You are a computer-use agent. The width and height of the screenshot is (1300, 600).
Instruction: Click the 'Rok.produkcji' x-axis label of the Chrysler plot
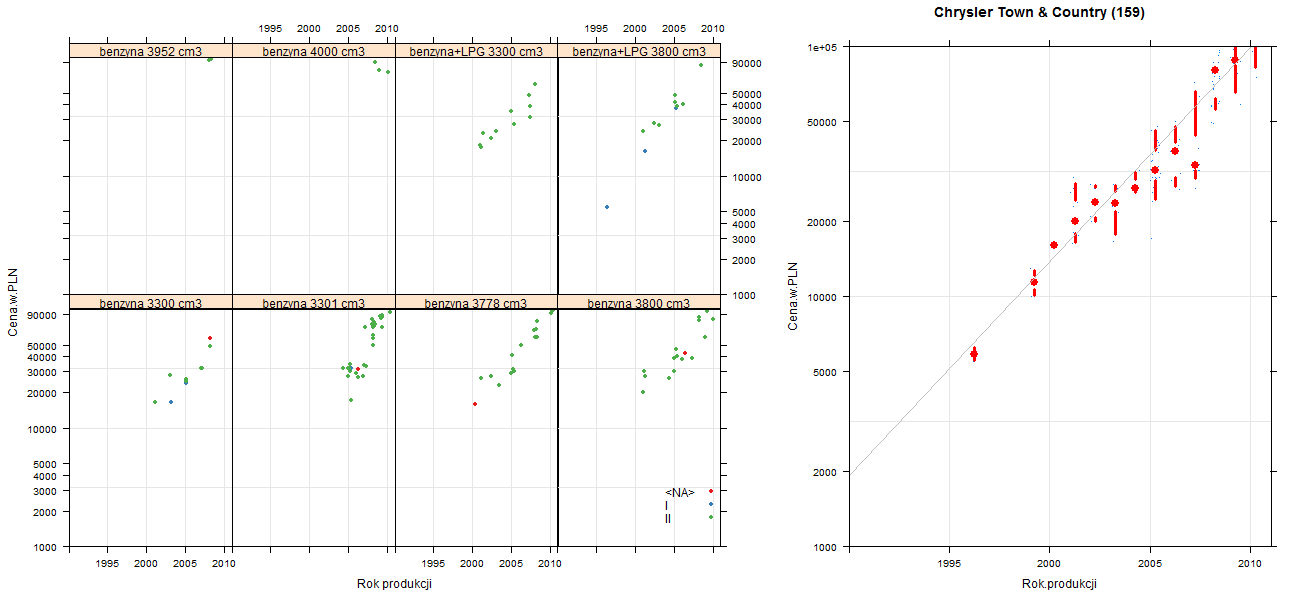(1060, 584)
